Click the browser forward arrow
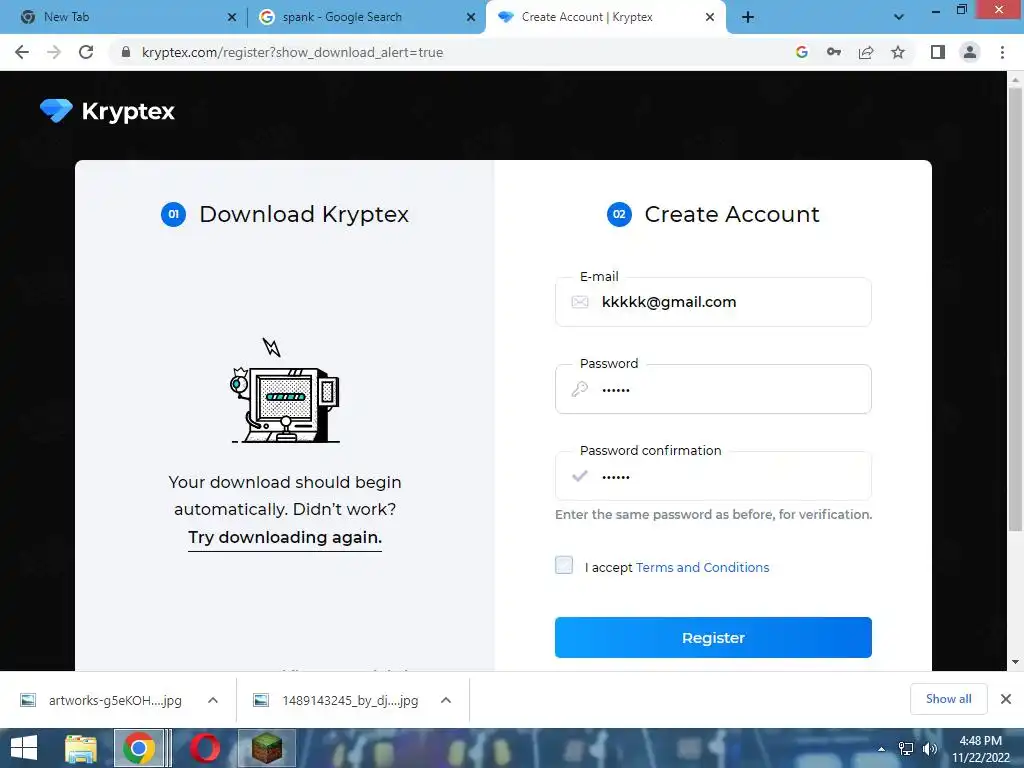This screenshot has height=768, width=1024. [x=54, y=52]
